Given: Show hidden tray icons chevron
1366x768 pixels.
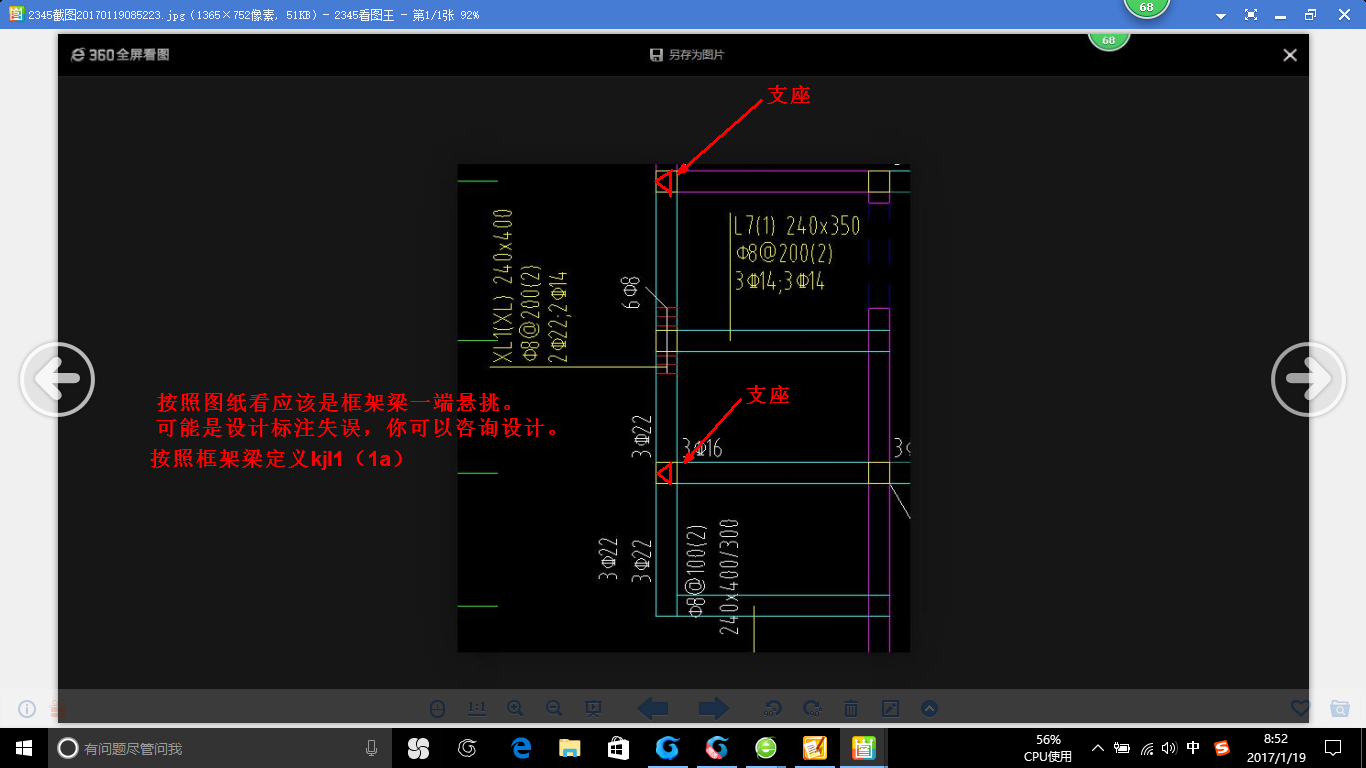Looking at the screenshot, I should pos(1098,748).
